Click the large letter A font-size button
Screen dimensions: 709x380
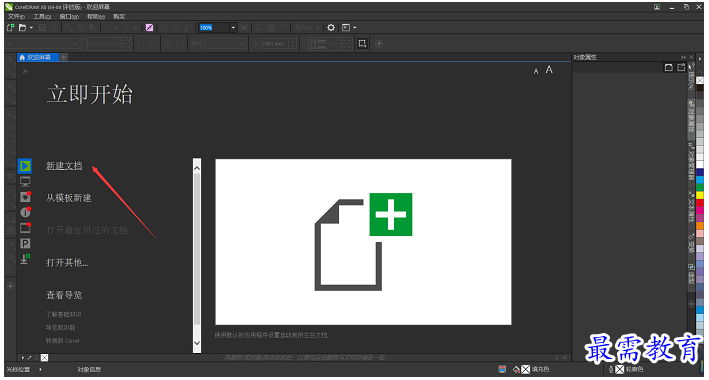[x=549, y=70]
